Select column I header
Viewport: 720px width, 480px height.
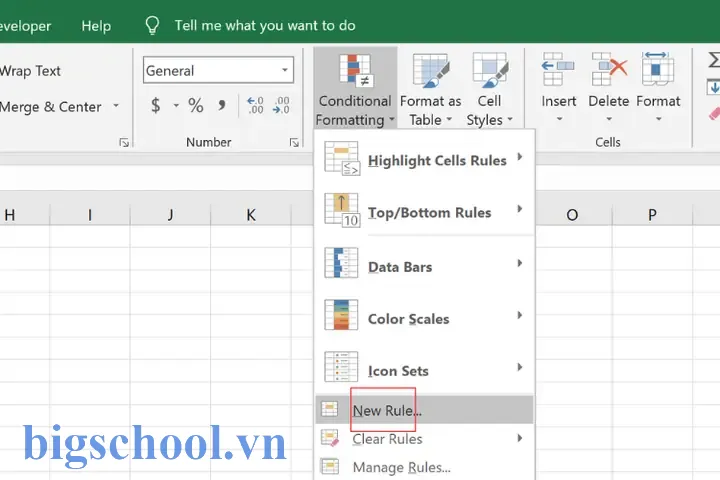(x=90, y=214)
